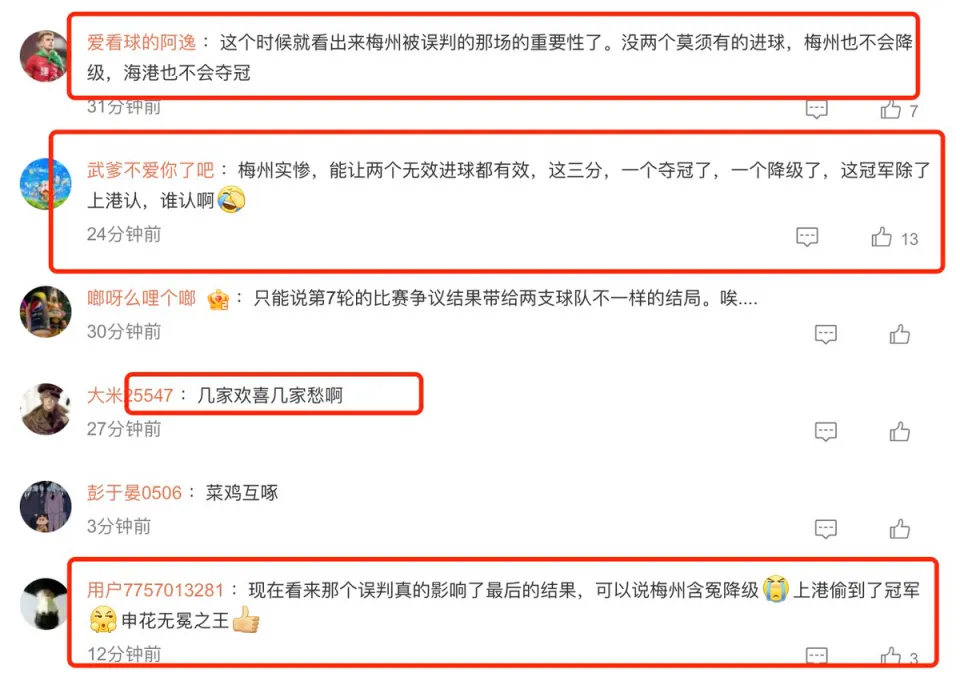Click crown badge next to 嘟呀么哩个嘟
Viewport: 960px width, 677px height.
tap(219, 299)
